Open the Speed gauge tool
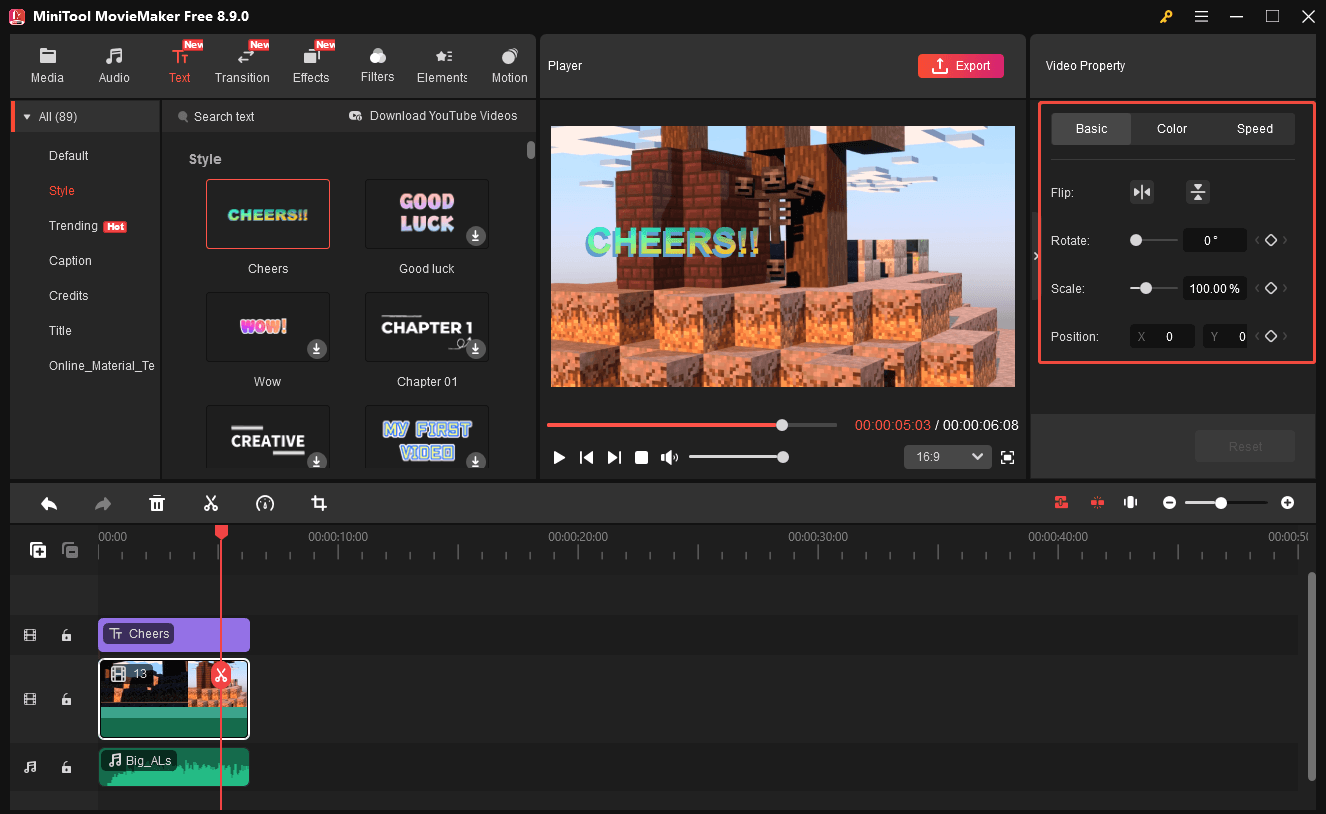 [x=265, y=503]
